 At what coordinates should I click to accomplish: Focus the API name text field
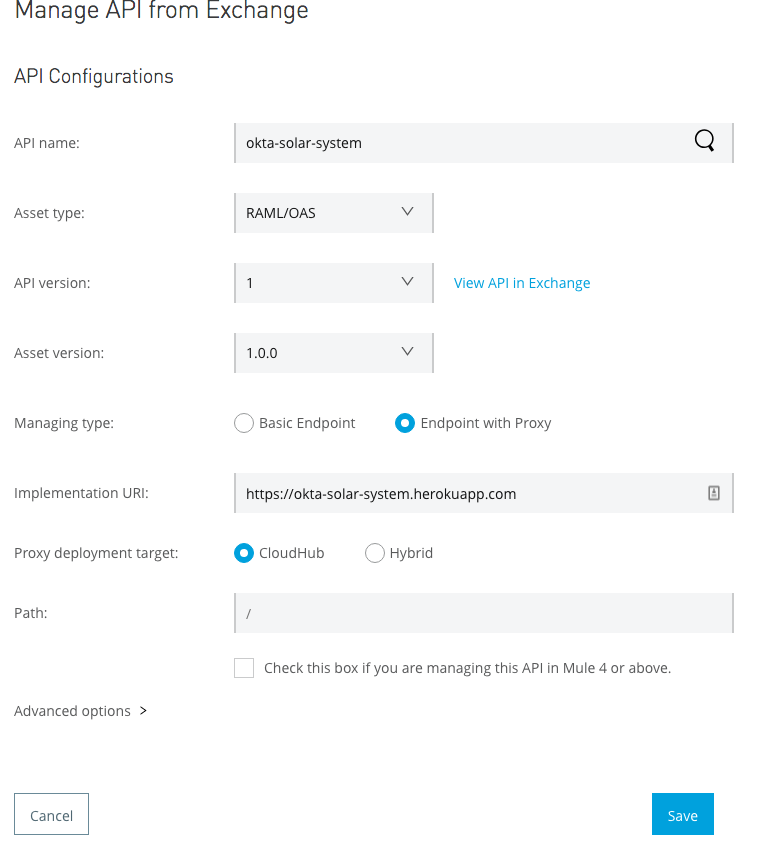(x=460, y=143)
